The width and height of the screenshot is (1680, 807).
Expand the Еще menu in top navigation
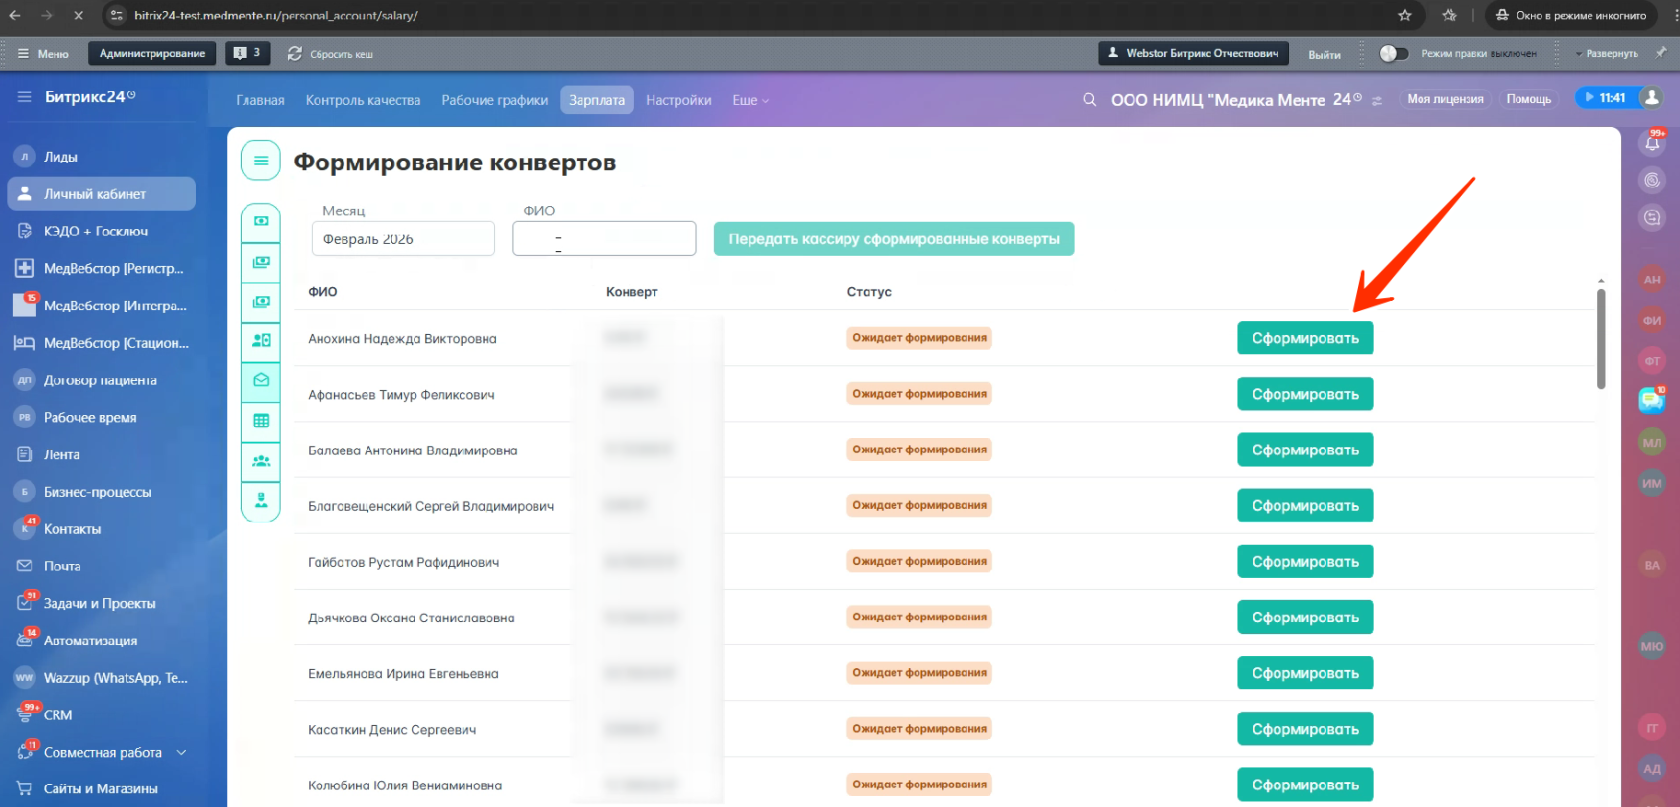[750, 100]
